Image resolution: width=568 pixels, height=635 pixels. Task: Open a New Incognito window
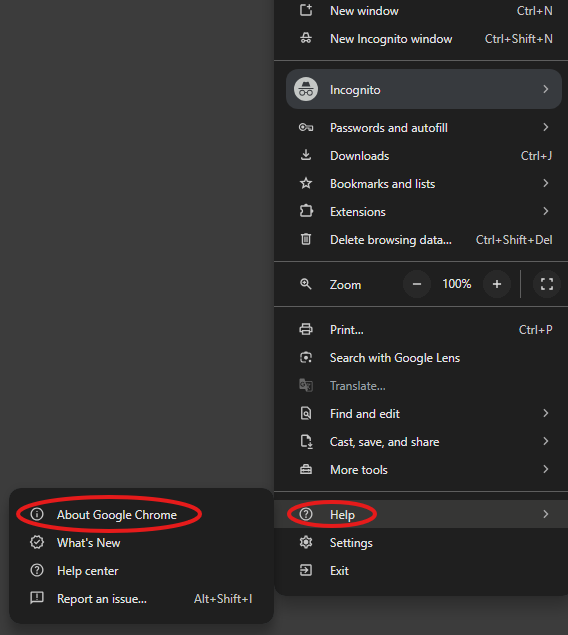click(421, 39)
